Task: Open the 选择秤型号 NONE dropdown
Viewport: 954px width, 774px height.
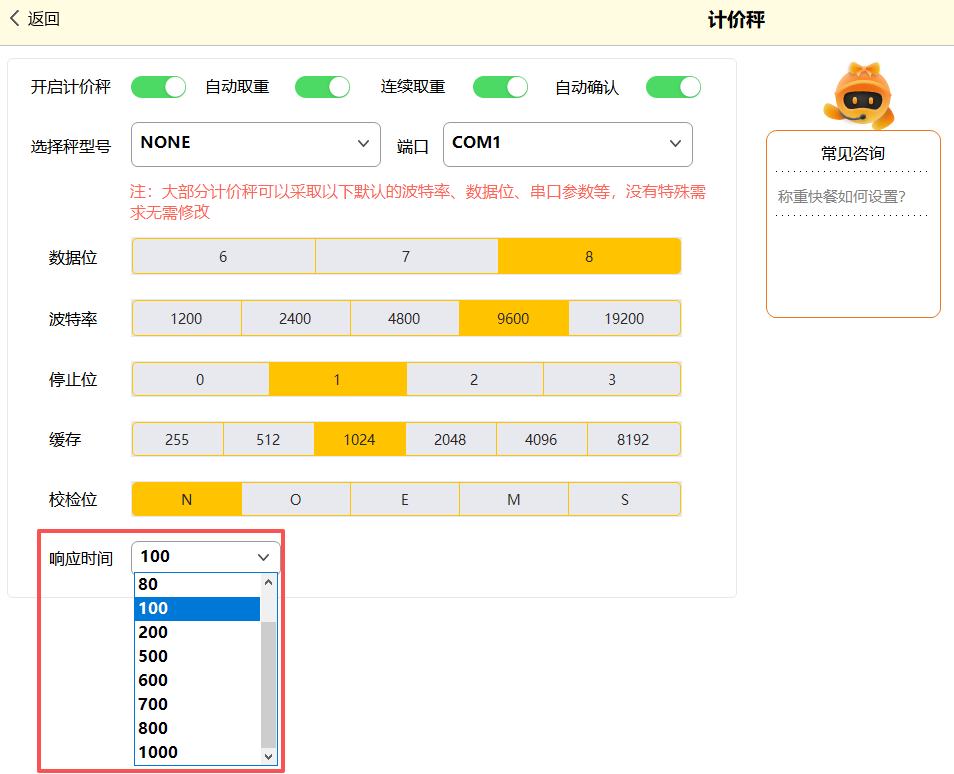Action: pos(255,144)
